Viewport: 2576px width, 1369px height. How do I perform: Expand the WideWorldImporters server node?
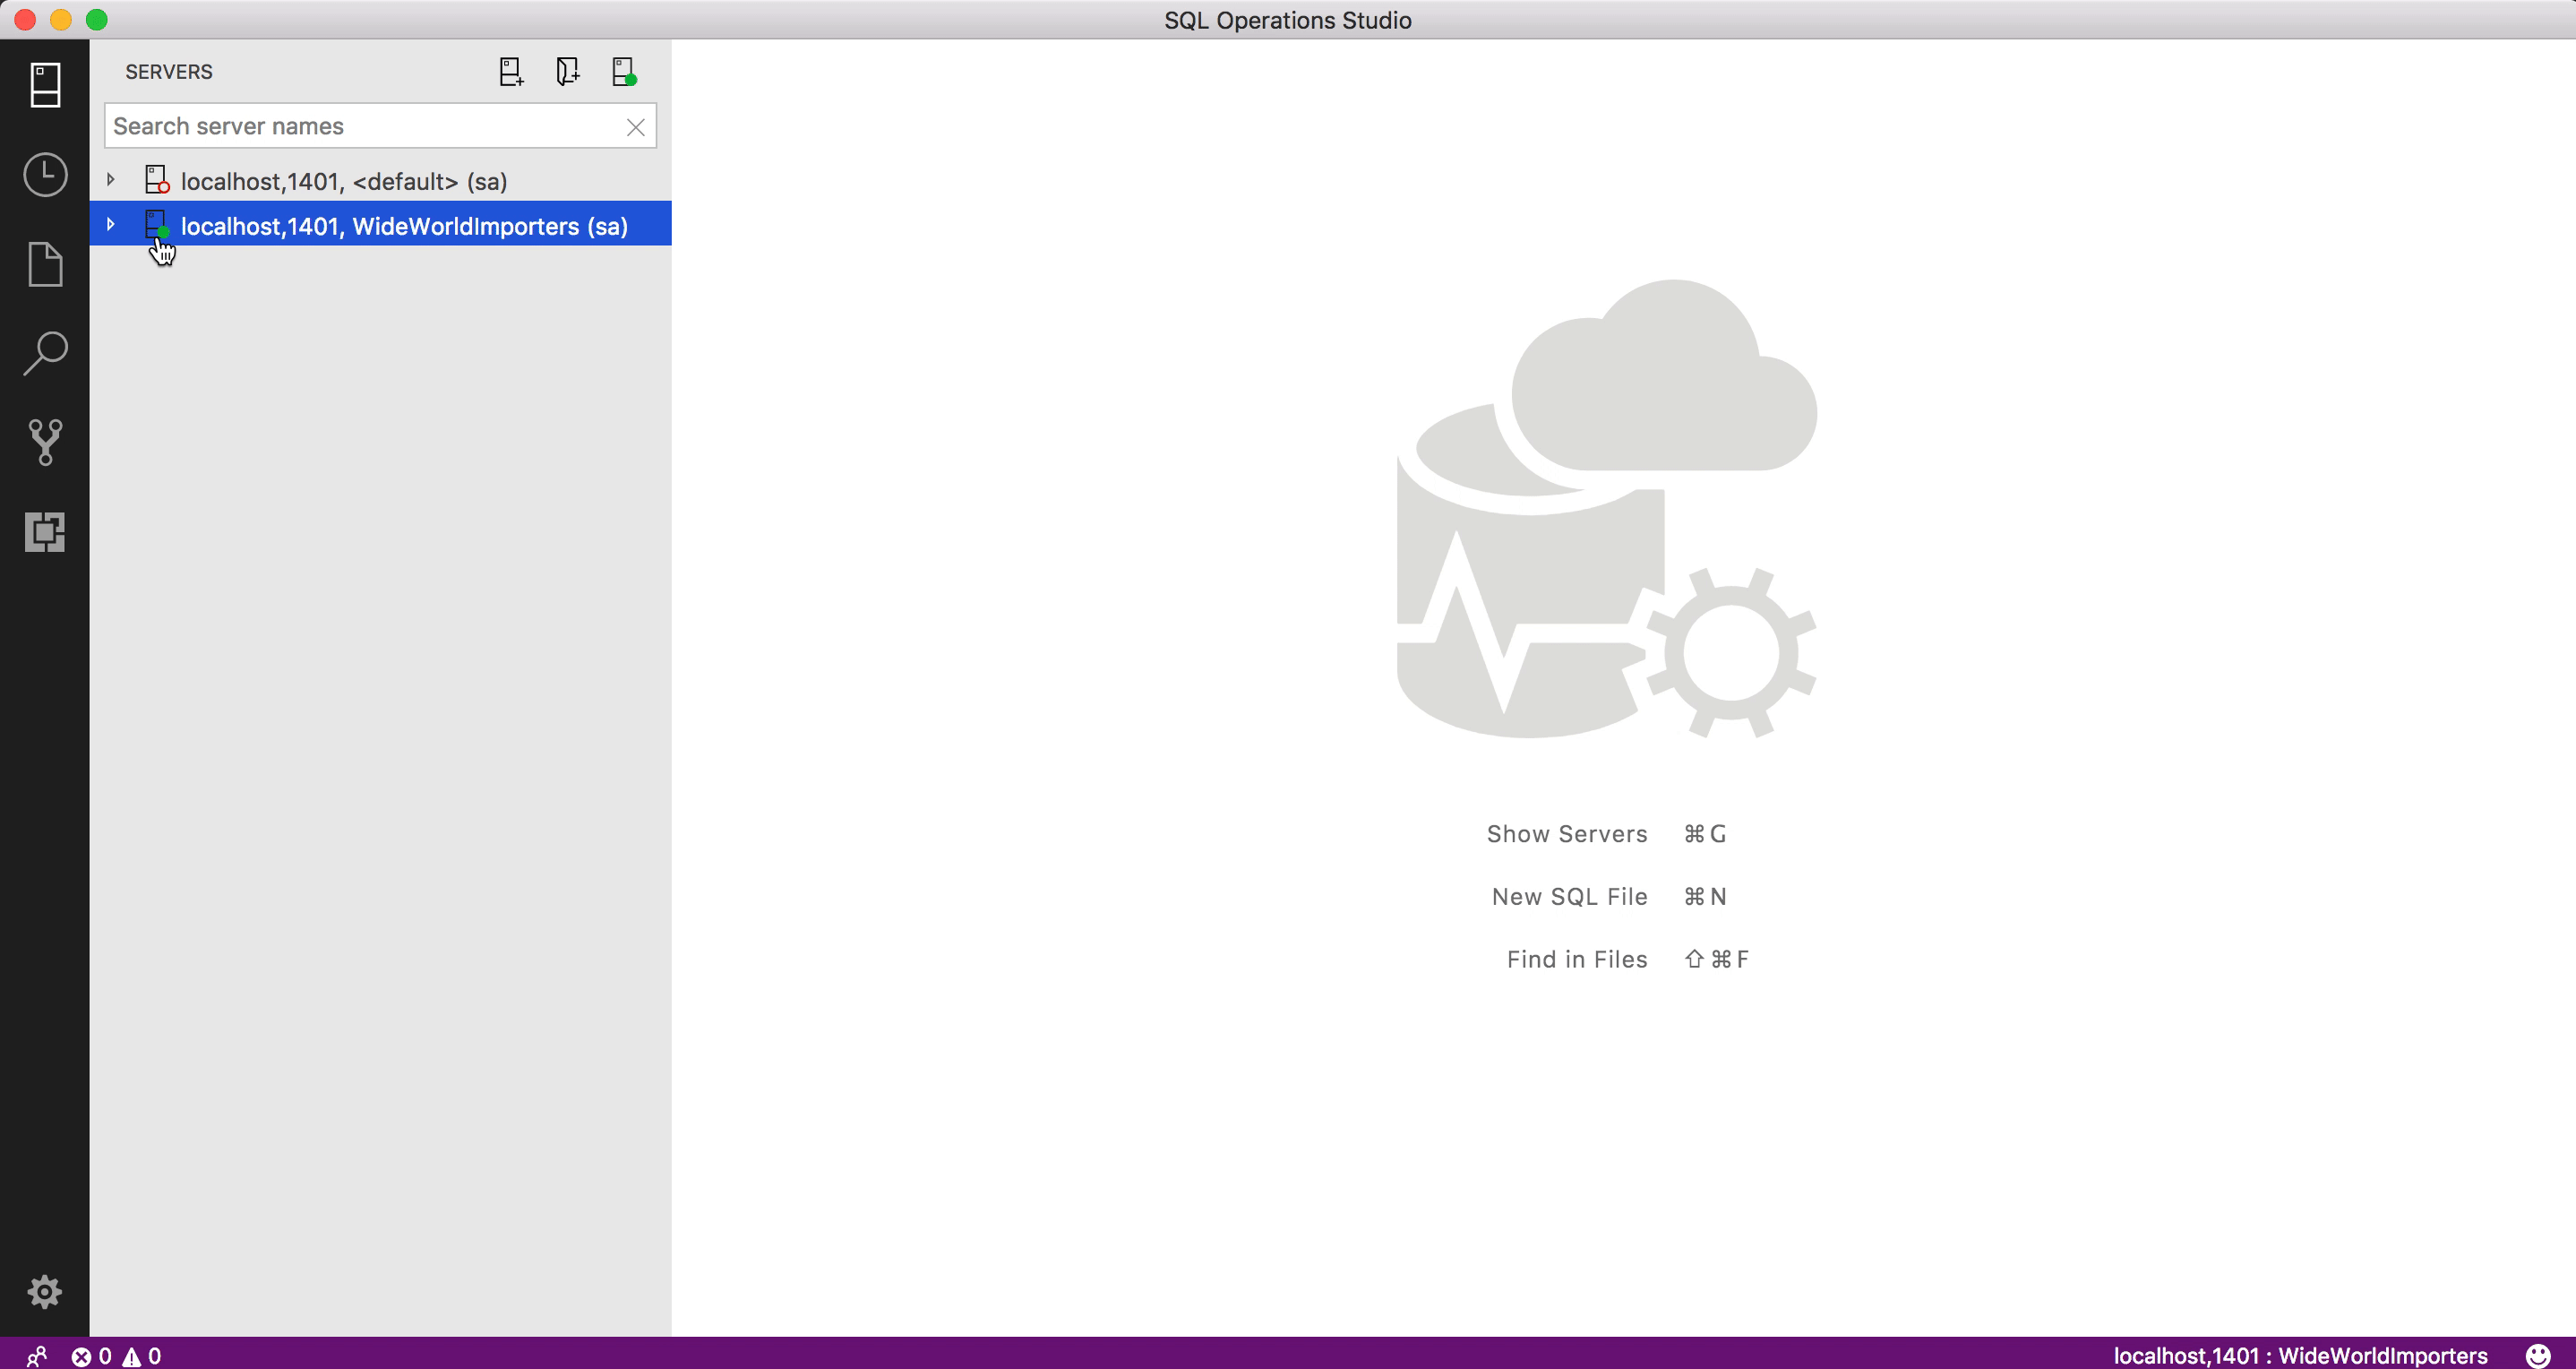pyautogui.click(x=111, y=225)
